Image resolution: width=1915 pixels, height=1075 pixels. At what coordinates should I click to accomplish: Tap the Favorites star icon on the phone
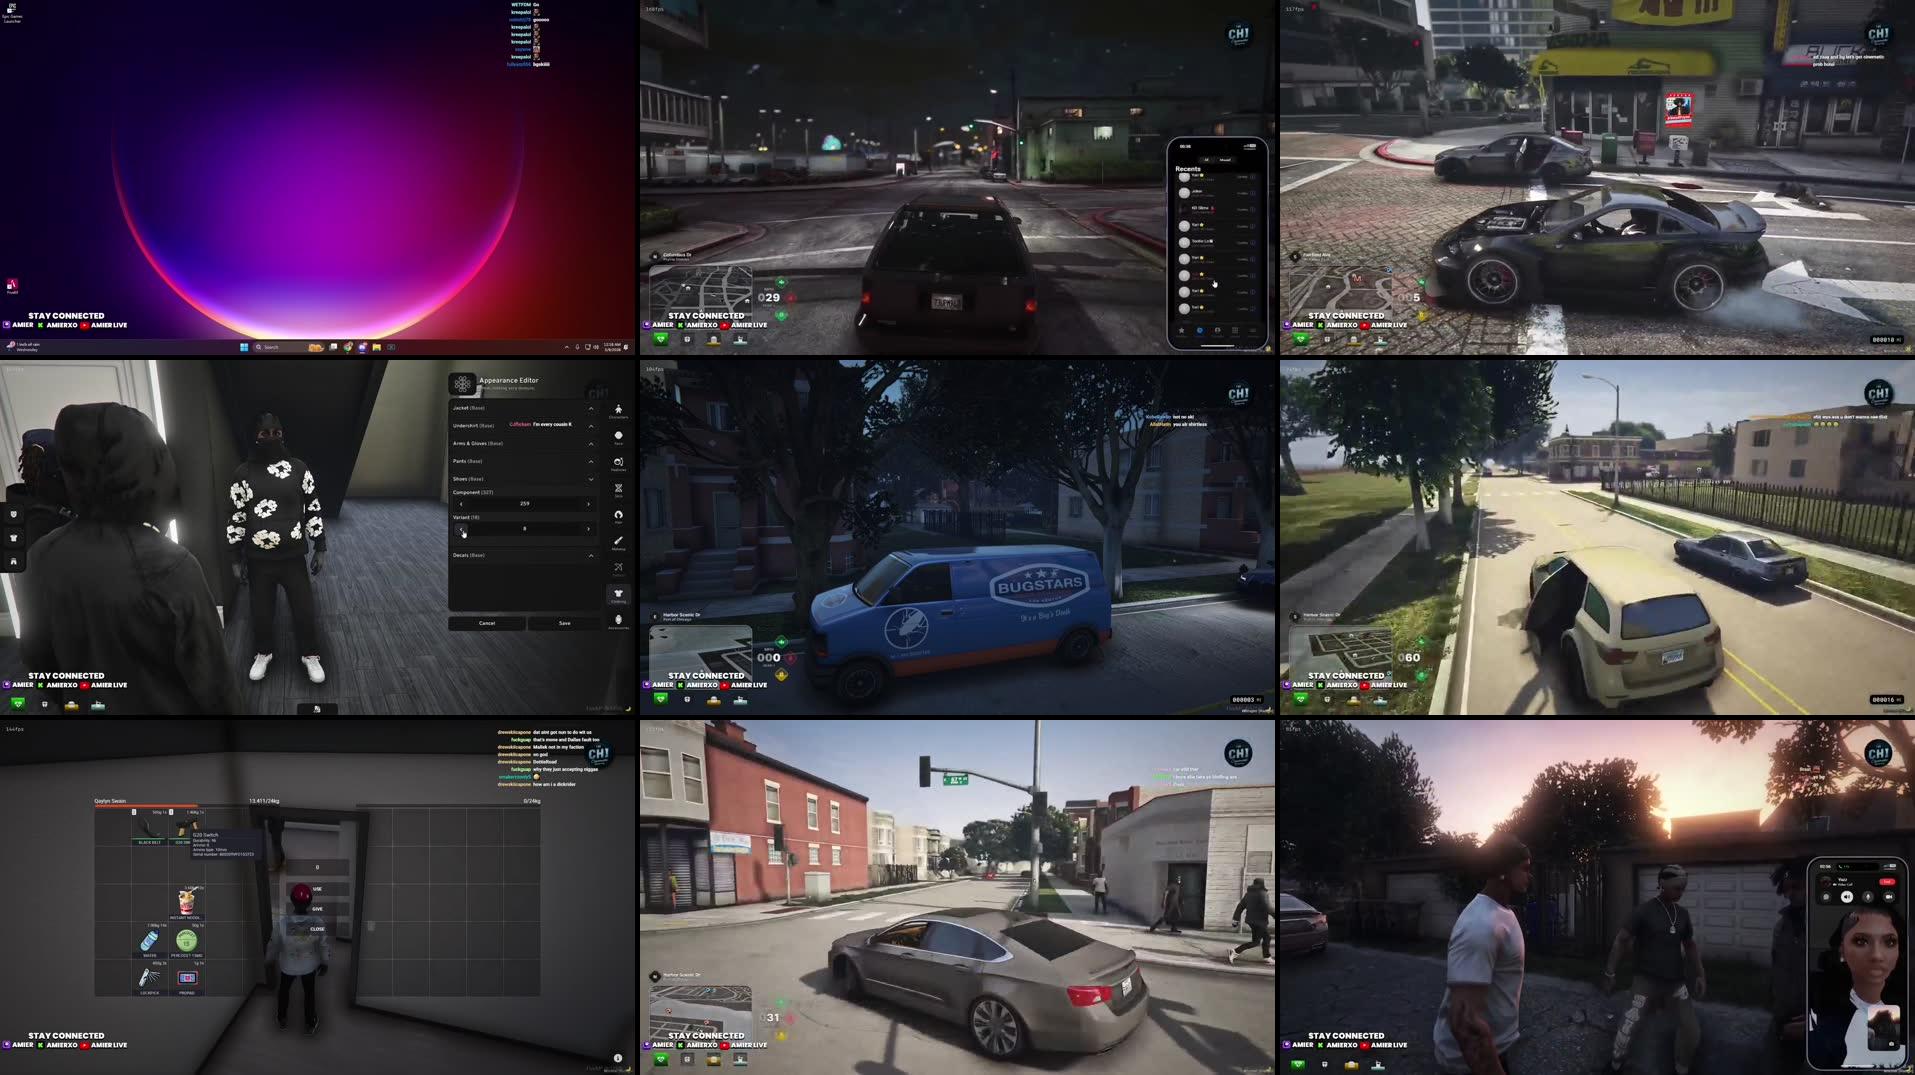click(1180, 331)
